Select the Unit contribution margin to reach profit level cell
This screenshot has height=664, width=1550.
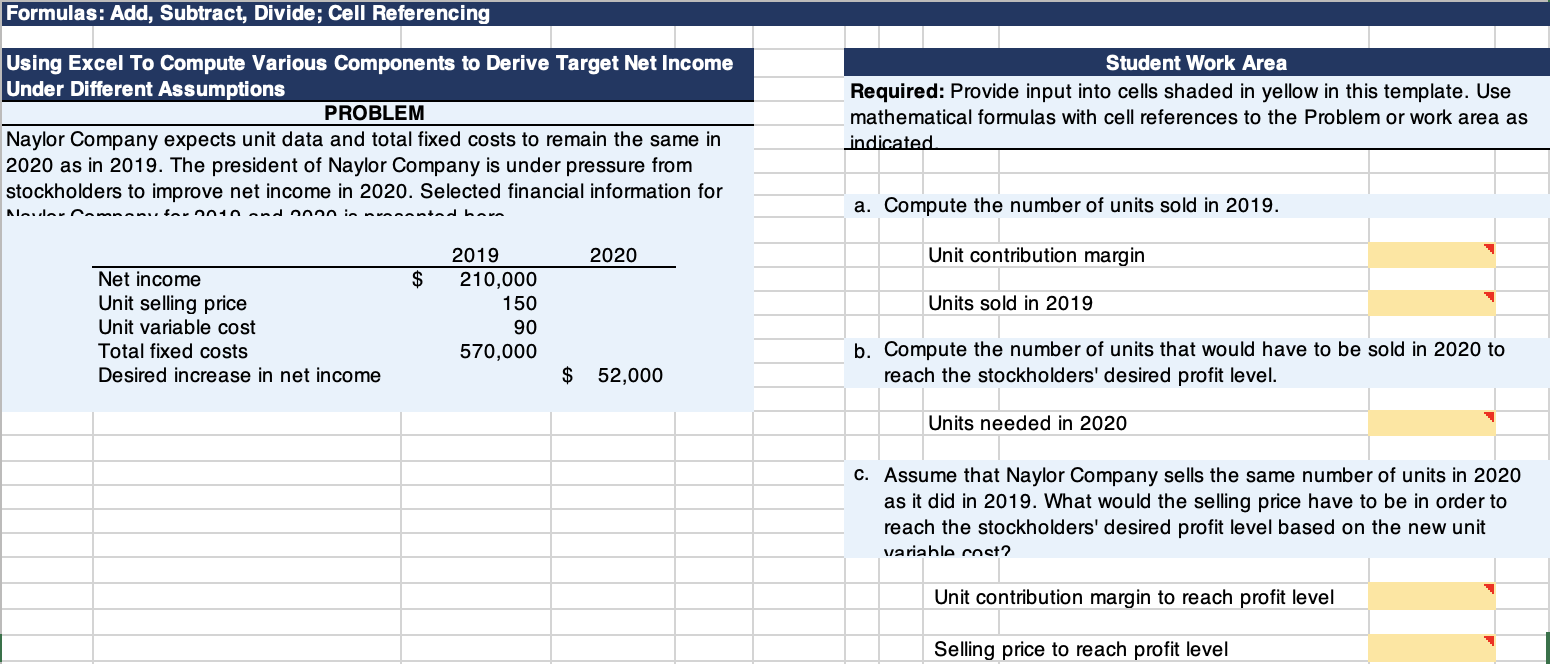[1430, 596]
